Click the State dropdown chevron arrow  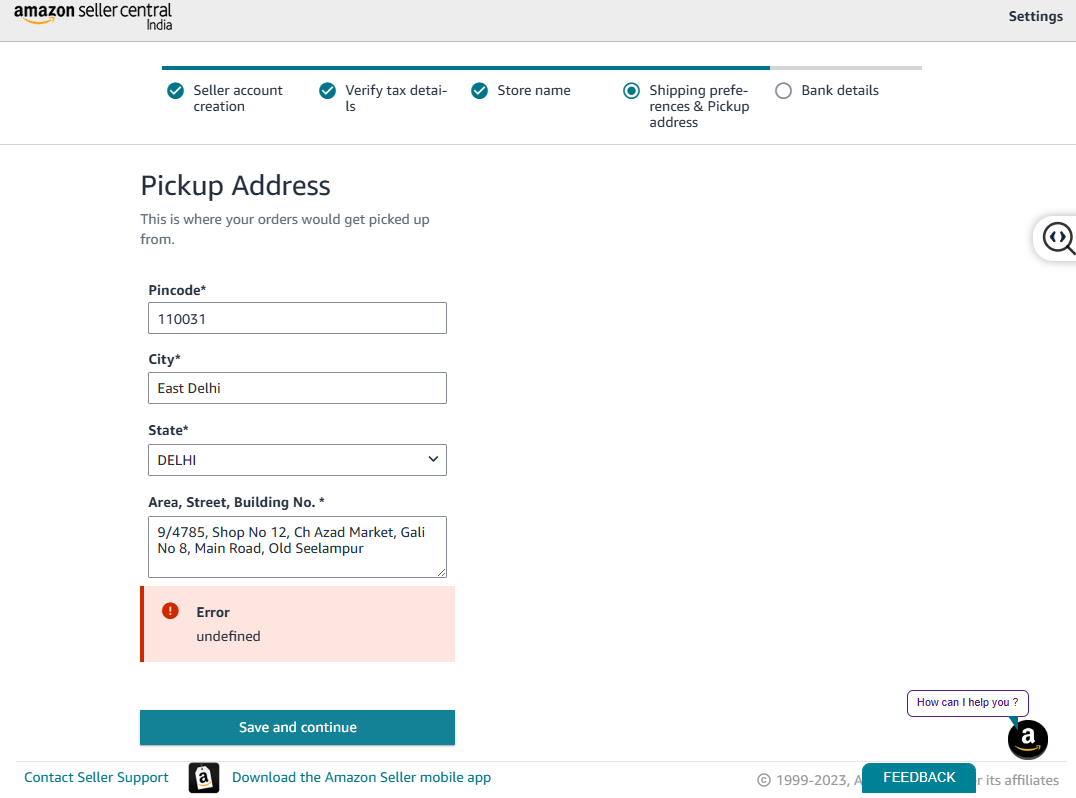coord(433,459)
